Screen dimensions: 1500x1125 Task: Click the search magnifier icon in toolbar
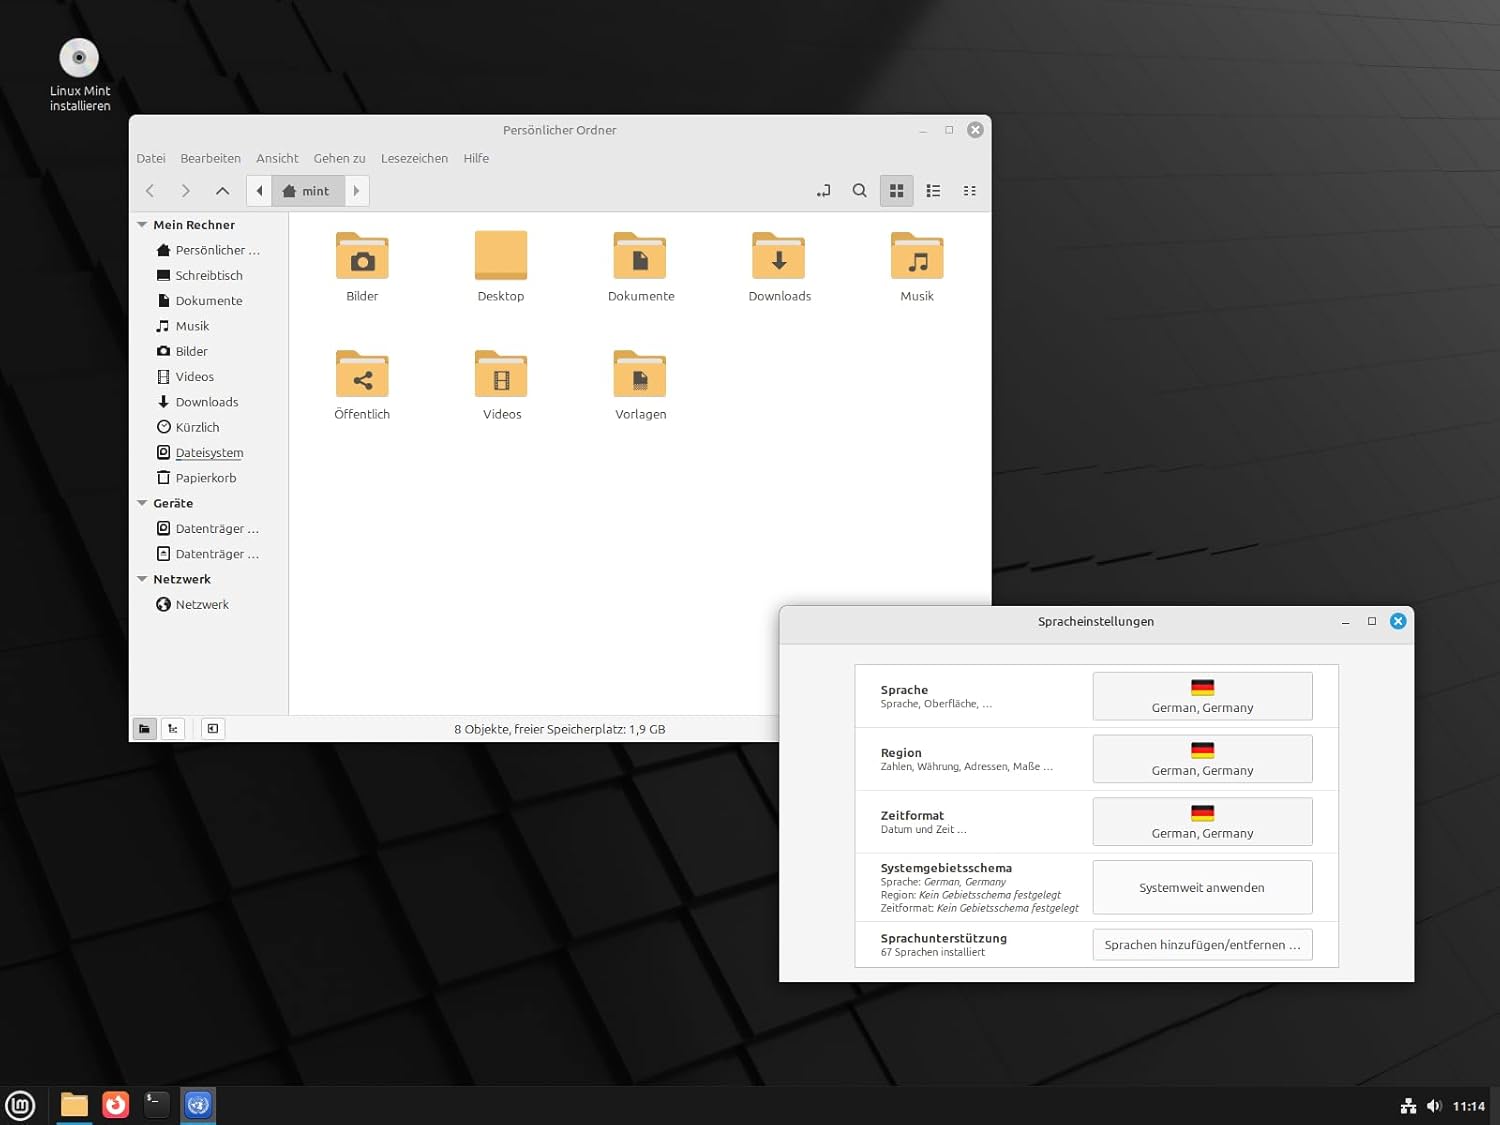859,191
